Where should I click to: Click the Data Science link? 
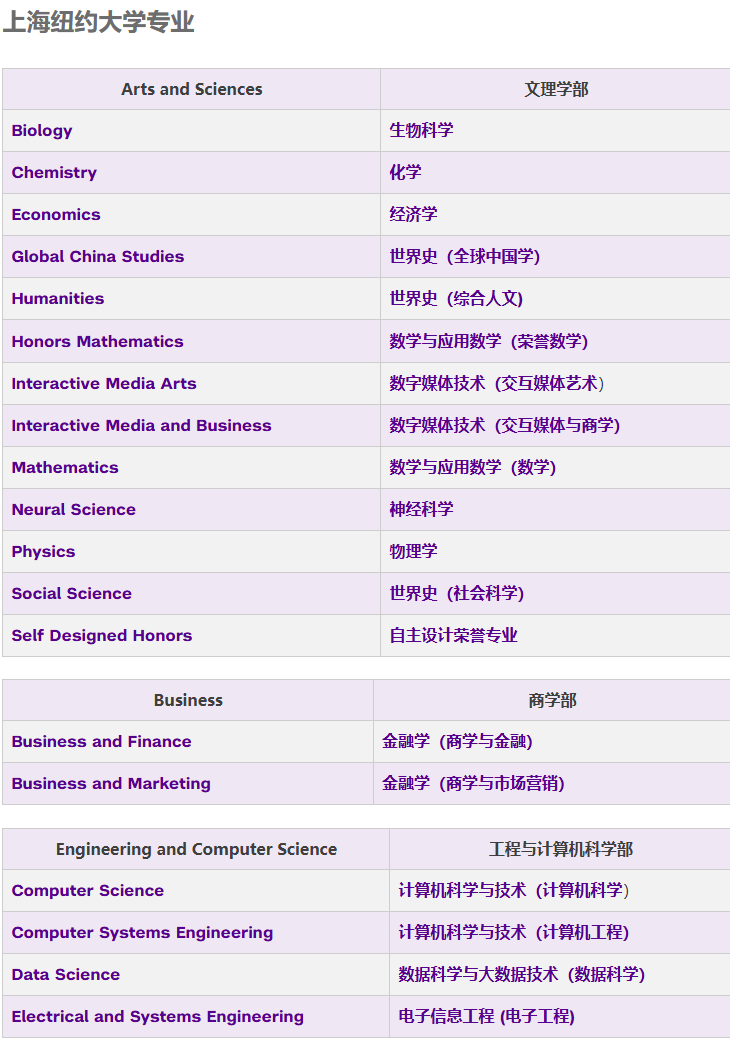(x=66, y=974)
